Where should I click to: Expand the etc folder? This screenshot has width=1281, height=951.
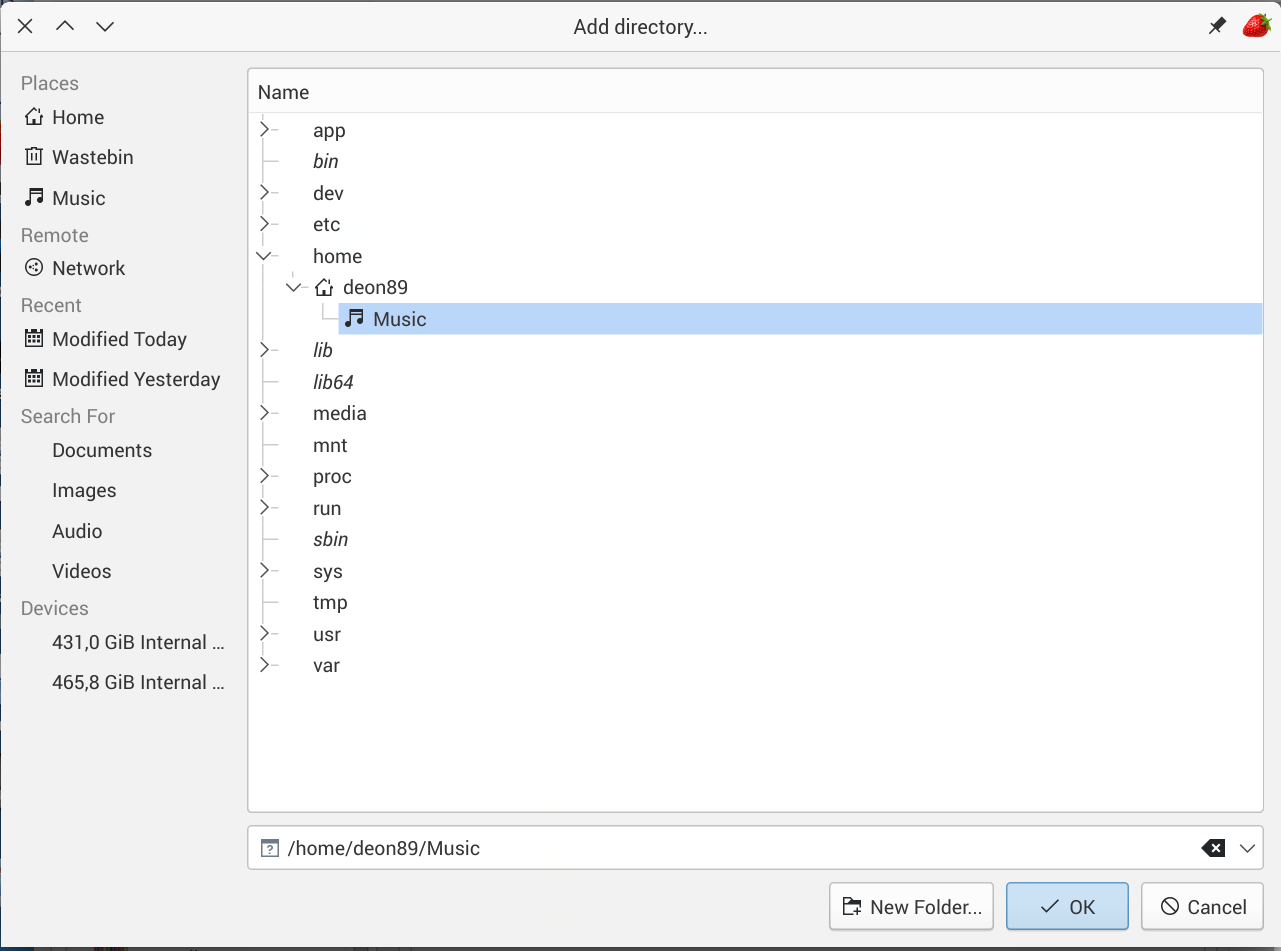(x=265, y=224)
